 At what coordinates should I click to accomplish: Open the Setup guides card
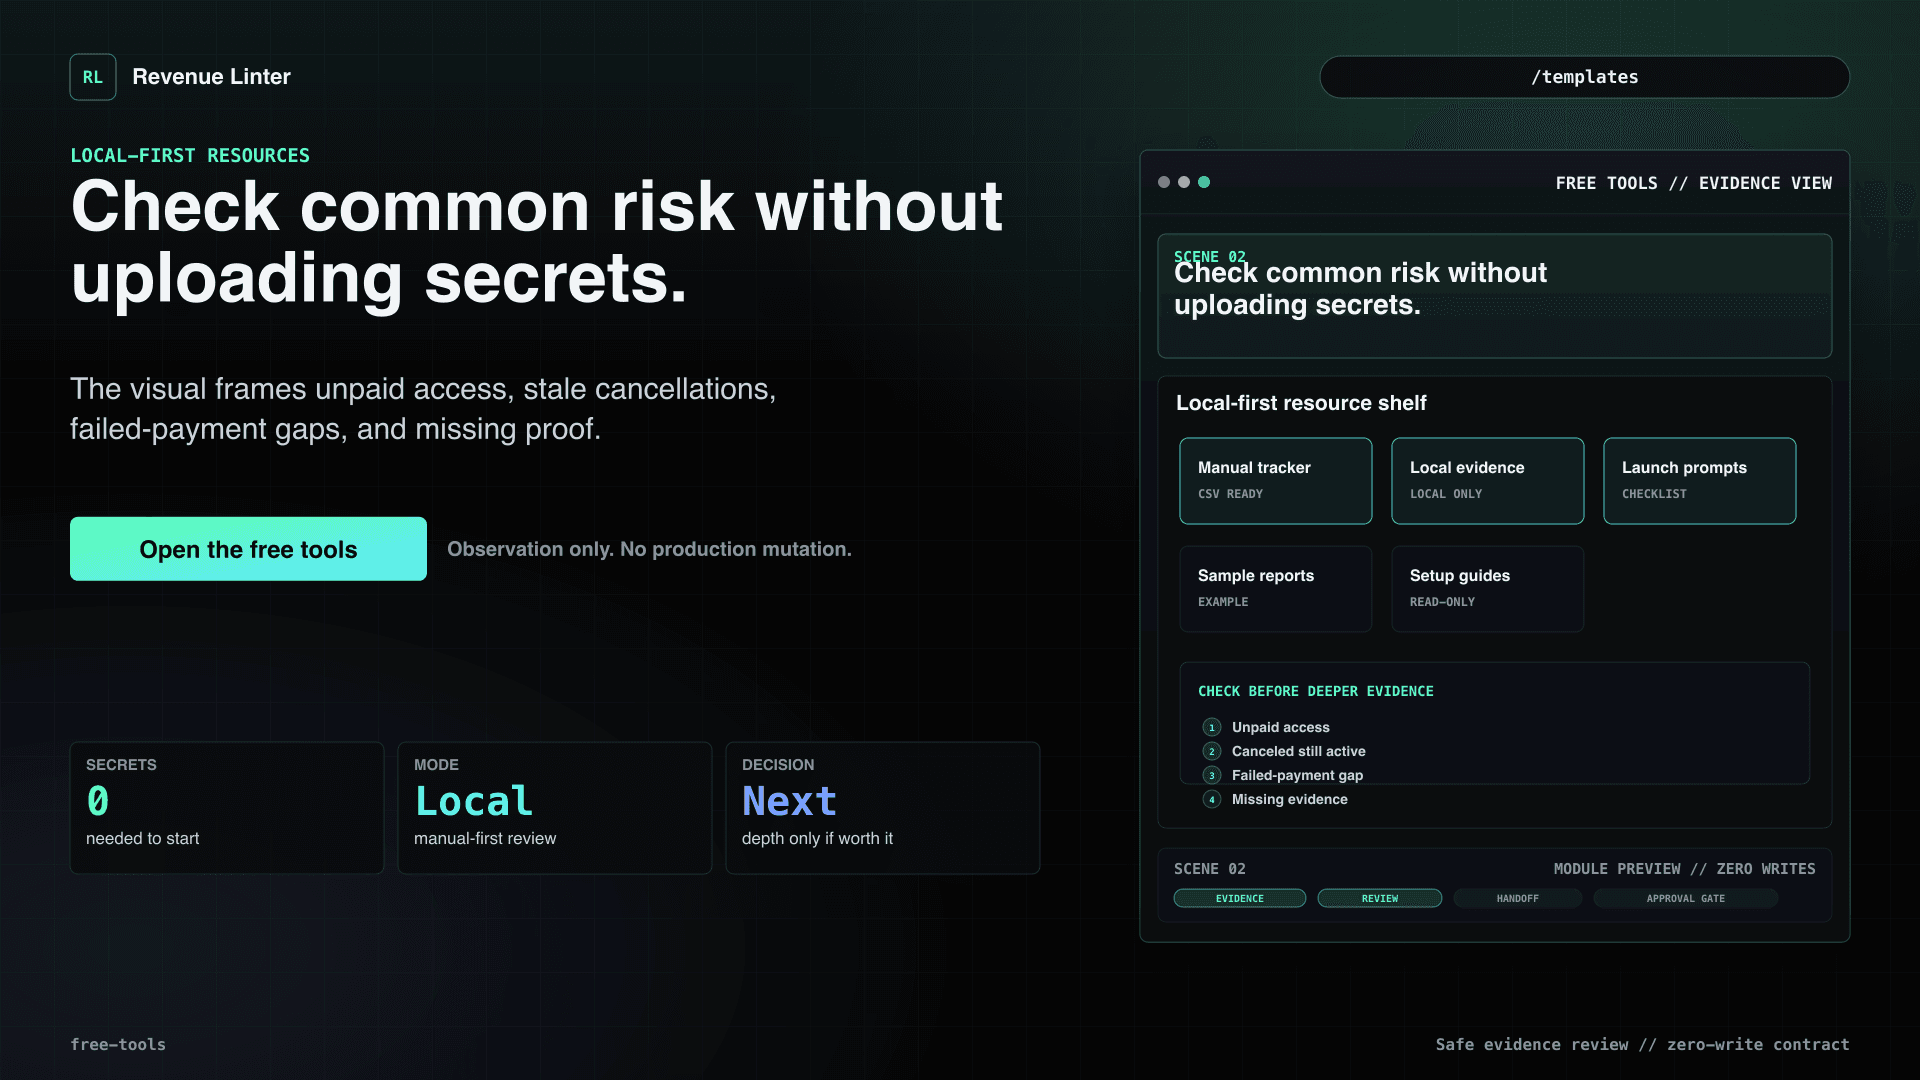[x=1488, y=589]
